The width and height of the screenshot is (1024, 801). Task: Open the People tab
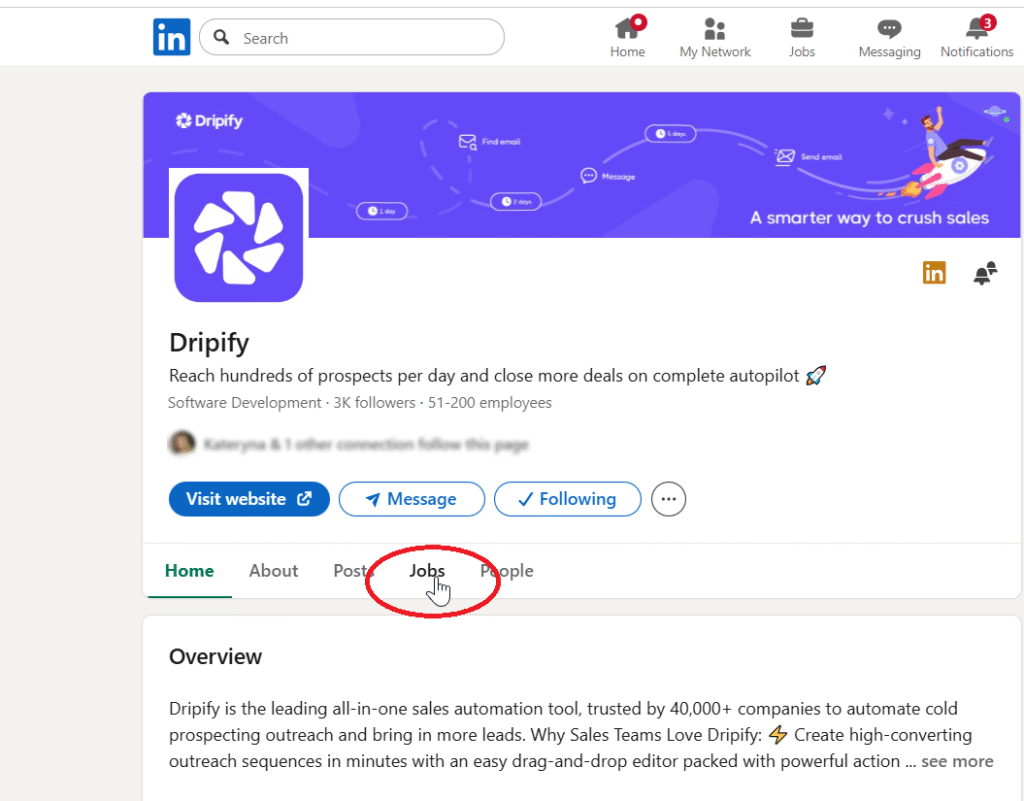[506, 571]
